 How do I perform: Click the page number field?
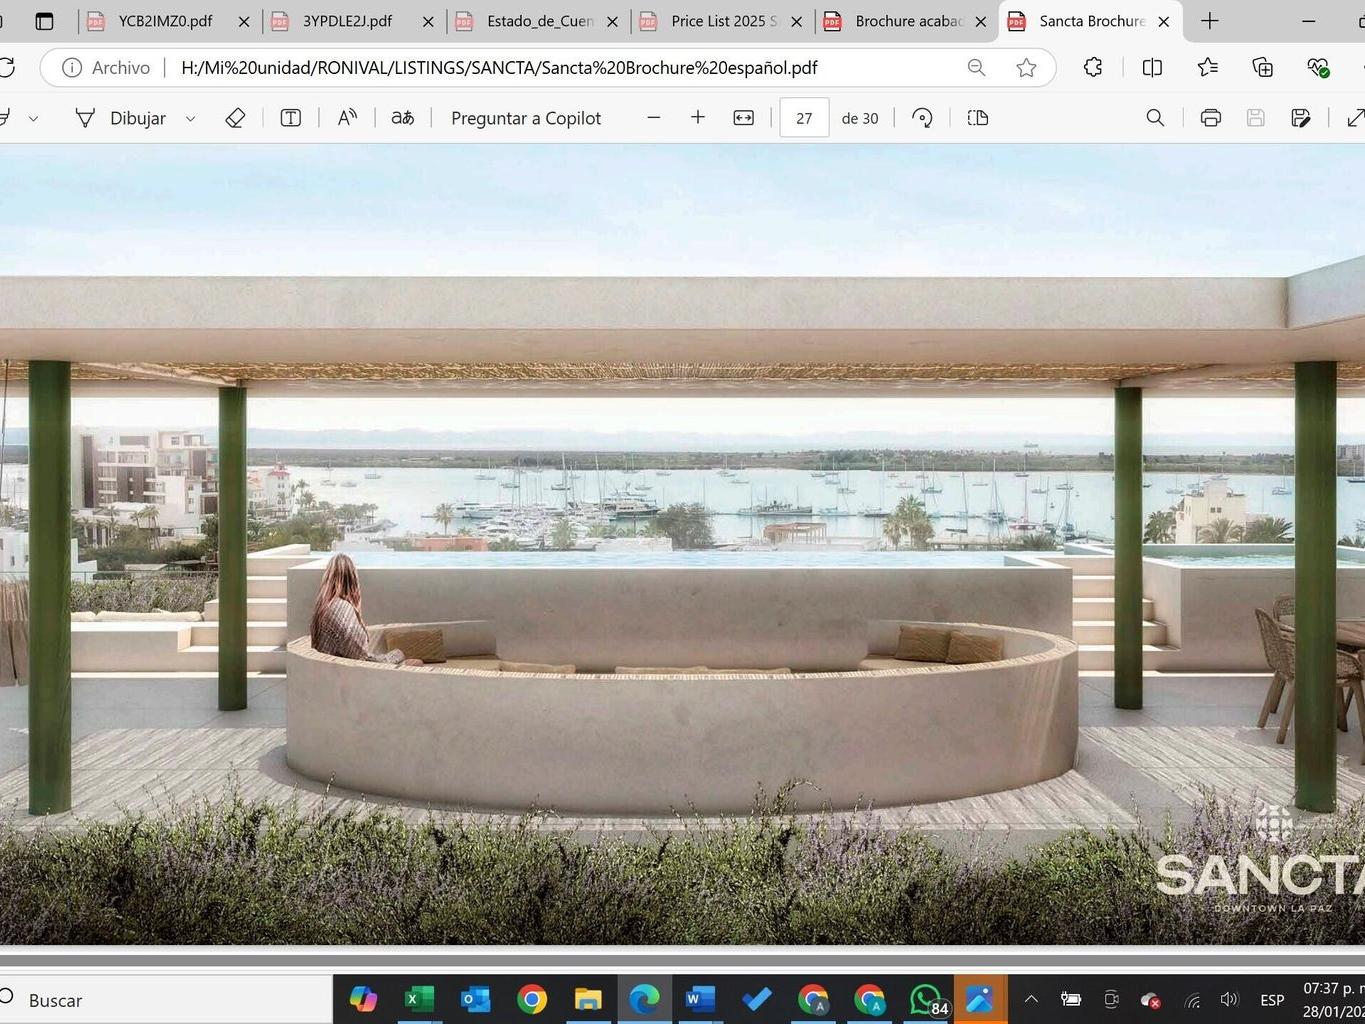tap(804, 118)
